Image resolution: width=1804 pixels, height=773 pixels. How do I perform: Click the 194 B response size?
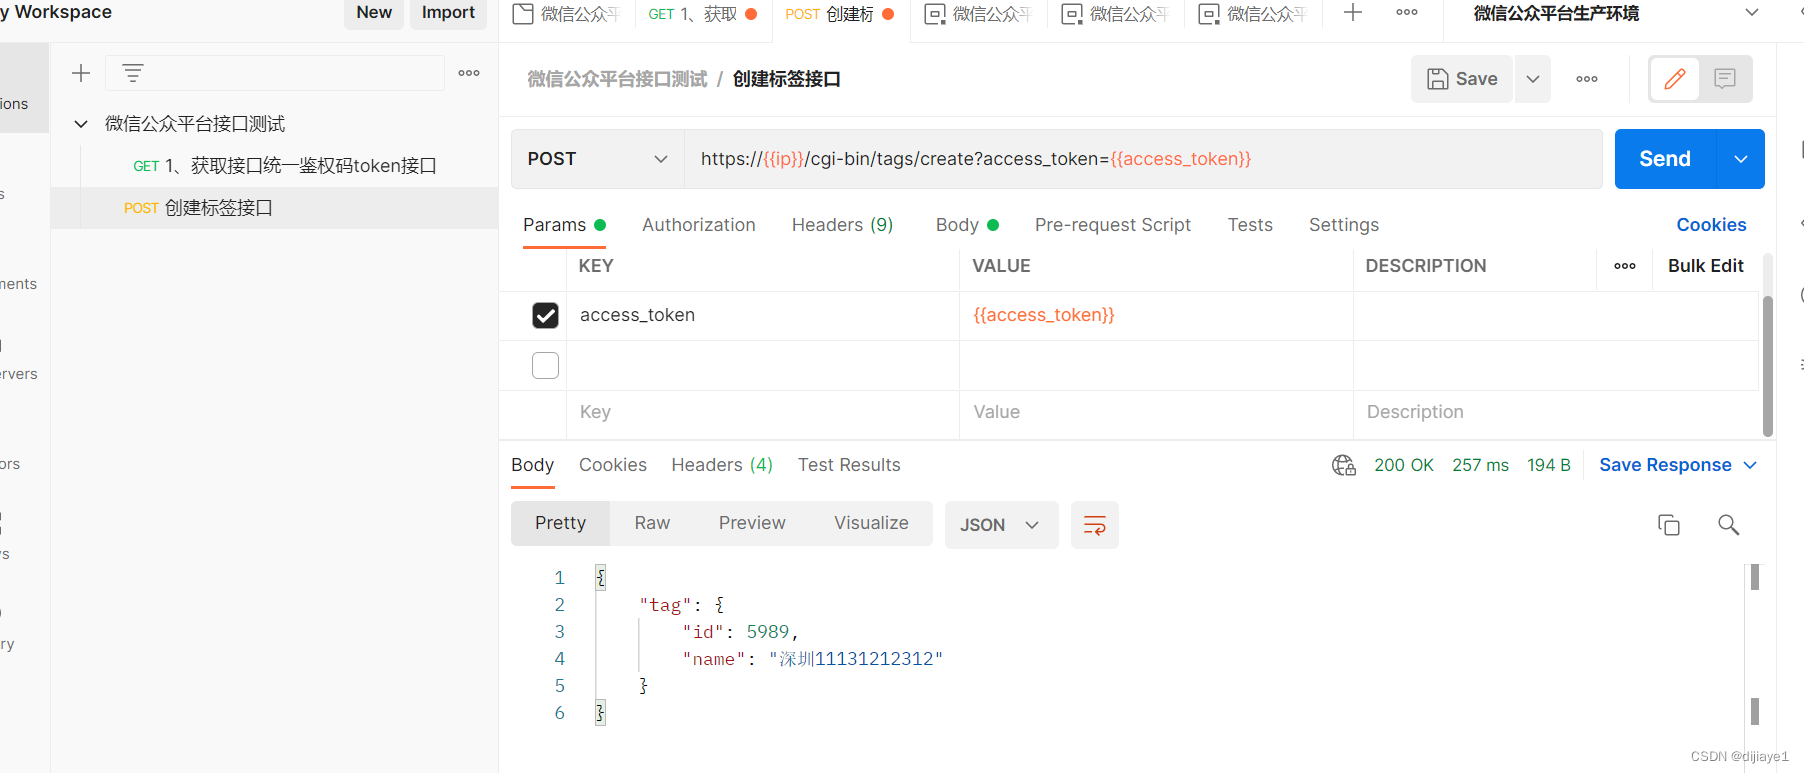tap(1548, 465)
